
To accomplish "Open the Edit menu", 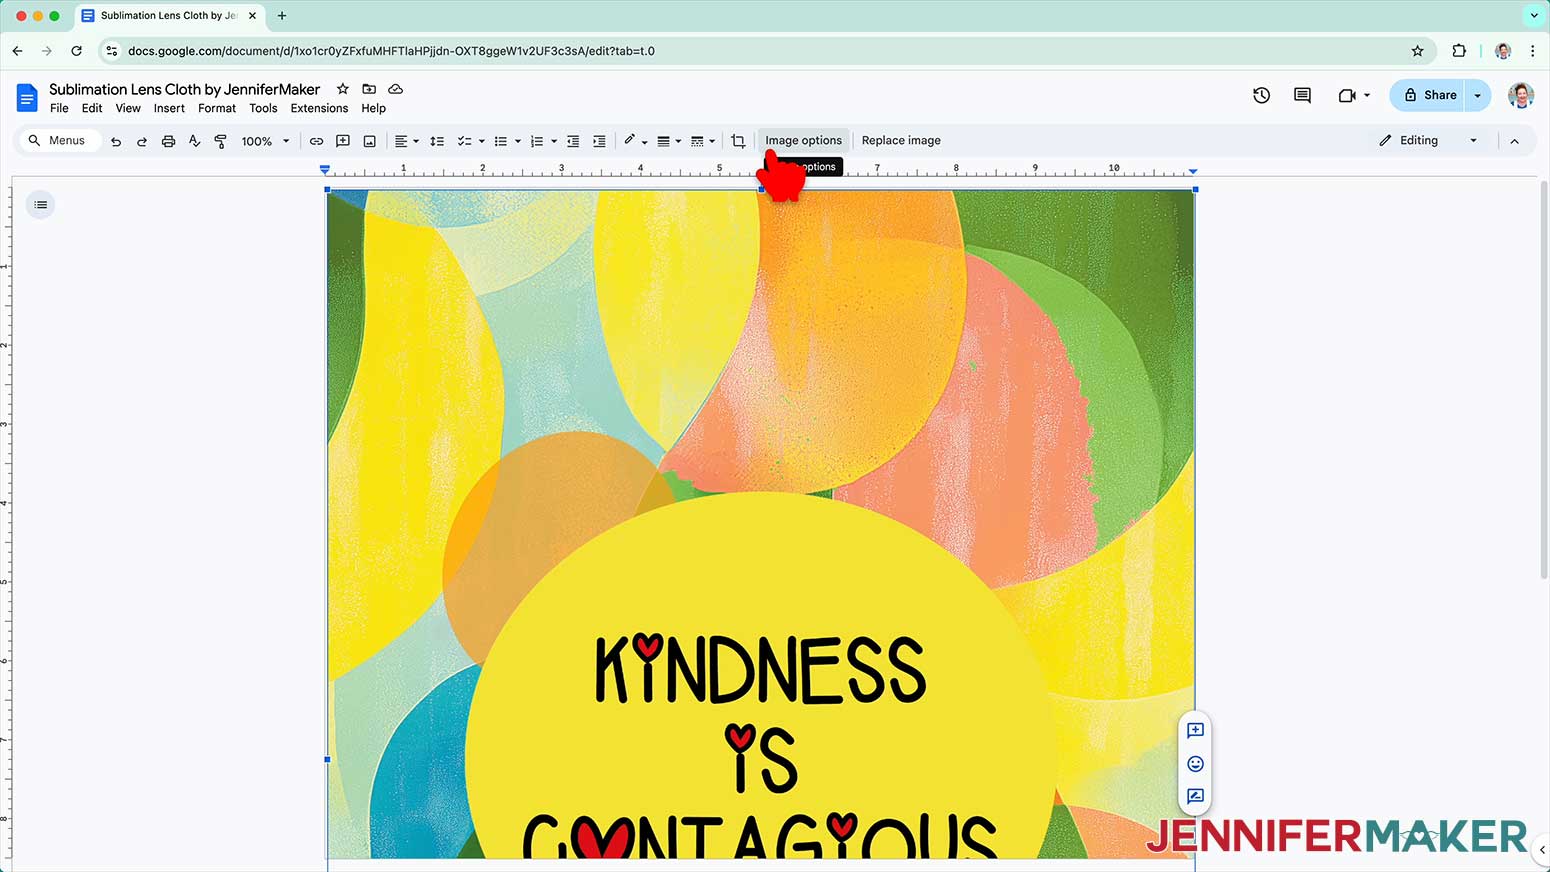I will click(x=92, y=108).
